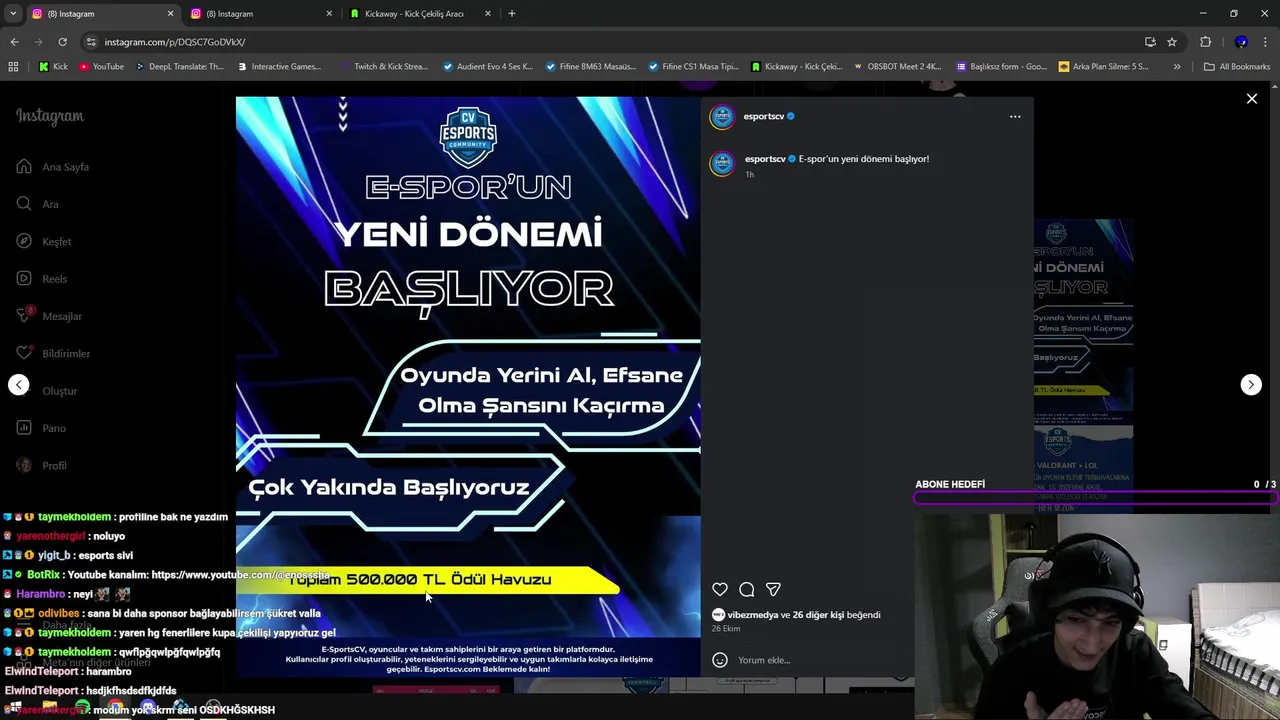Open Chrome's three-dot menu
This screenshot has height=720, width=1280.
coord(1265,42)
